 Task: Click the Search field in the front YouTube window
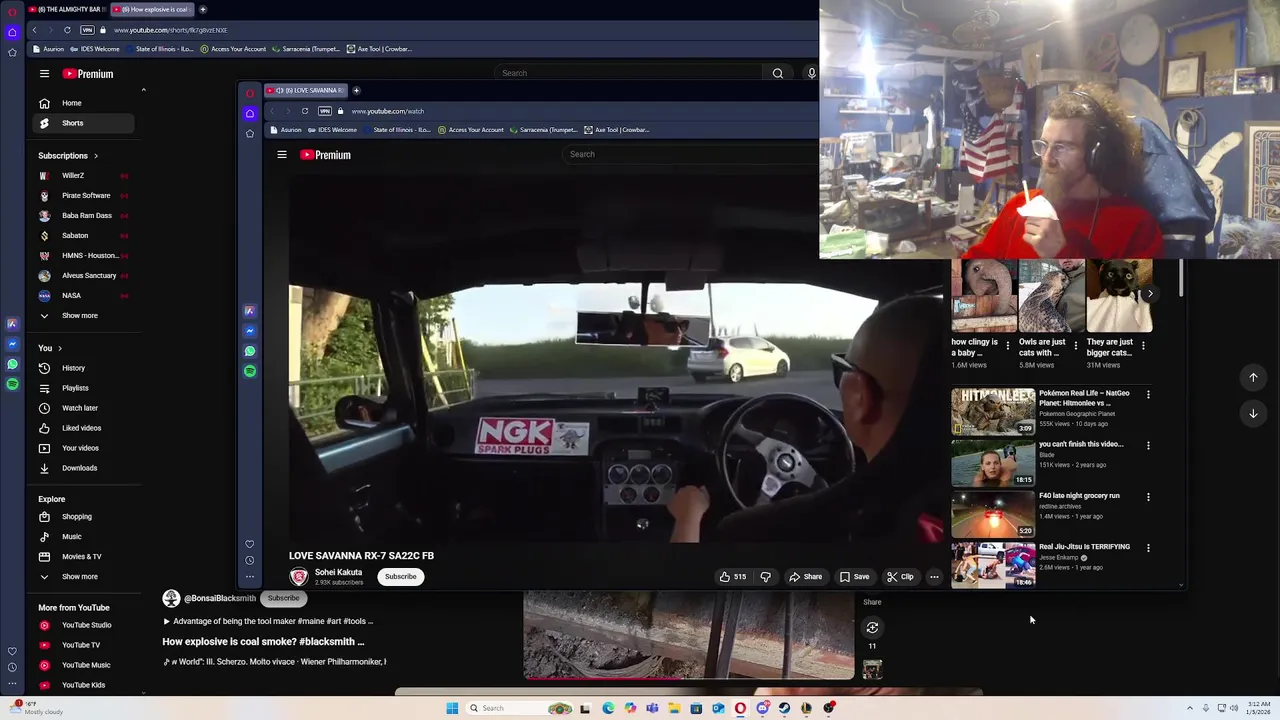coord(690,154)
